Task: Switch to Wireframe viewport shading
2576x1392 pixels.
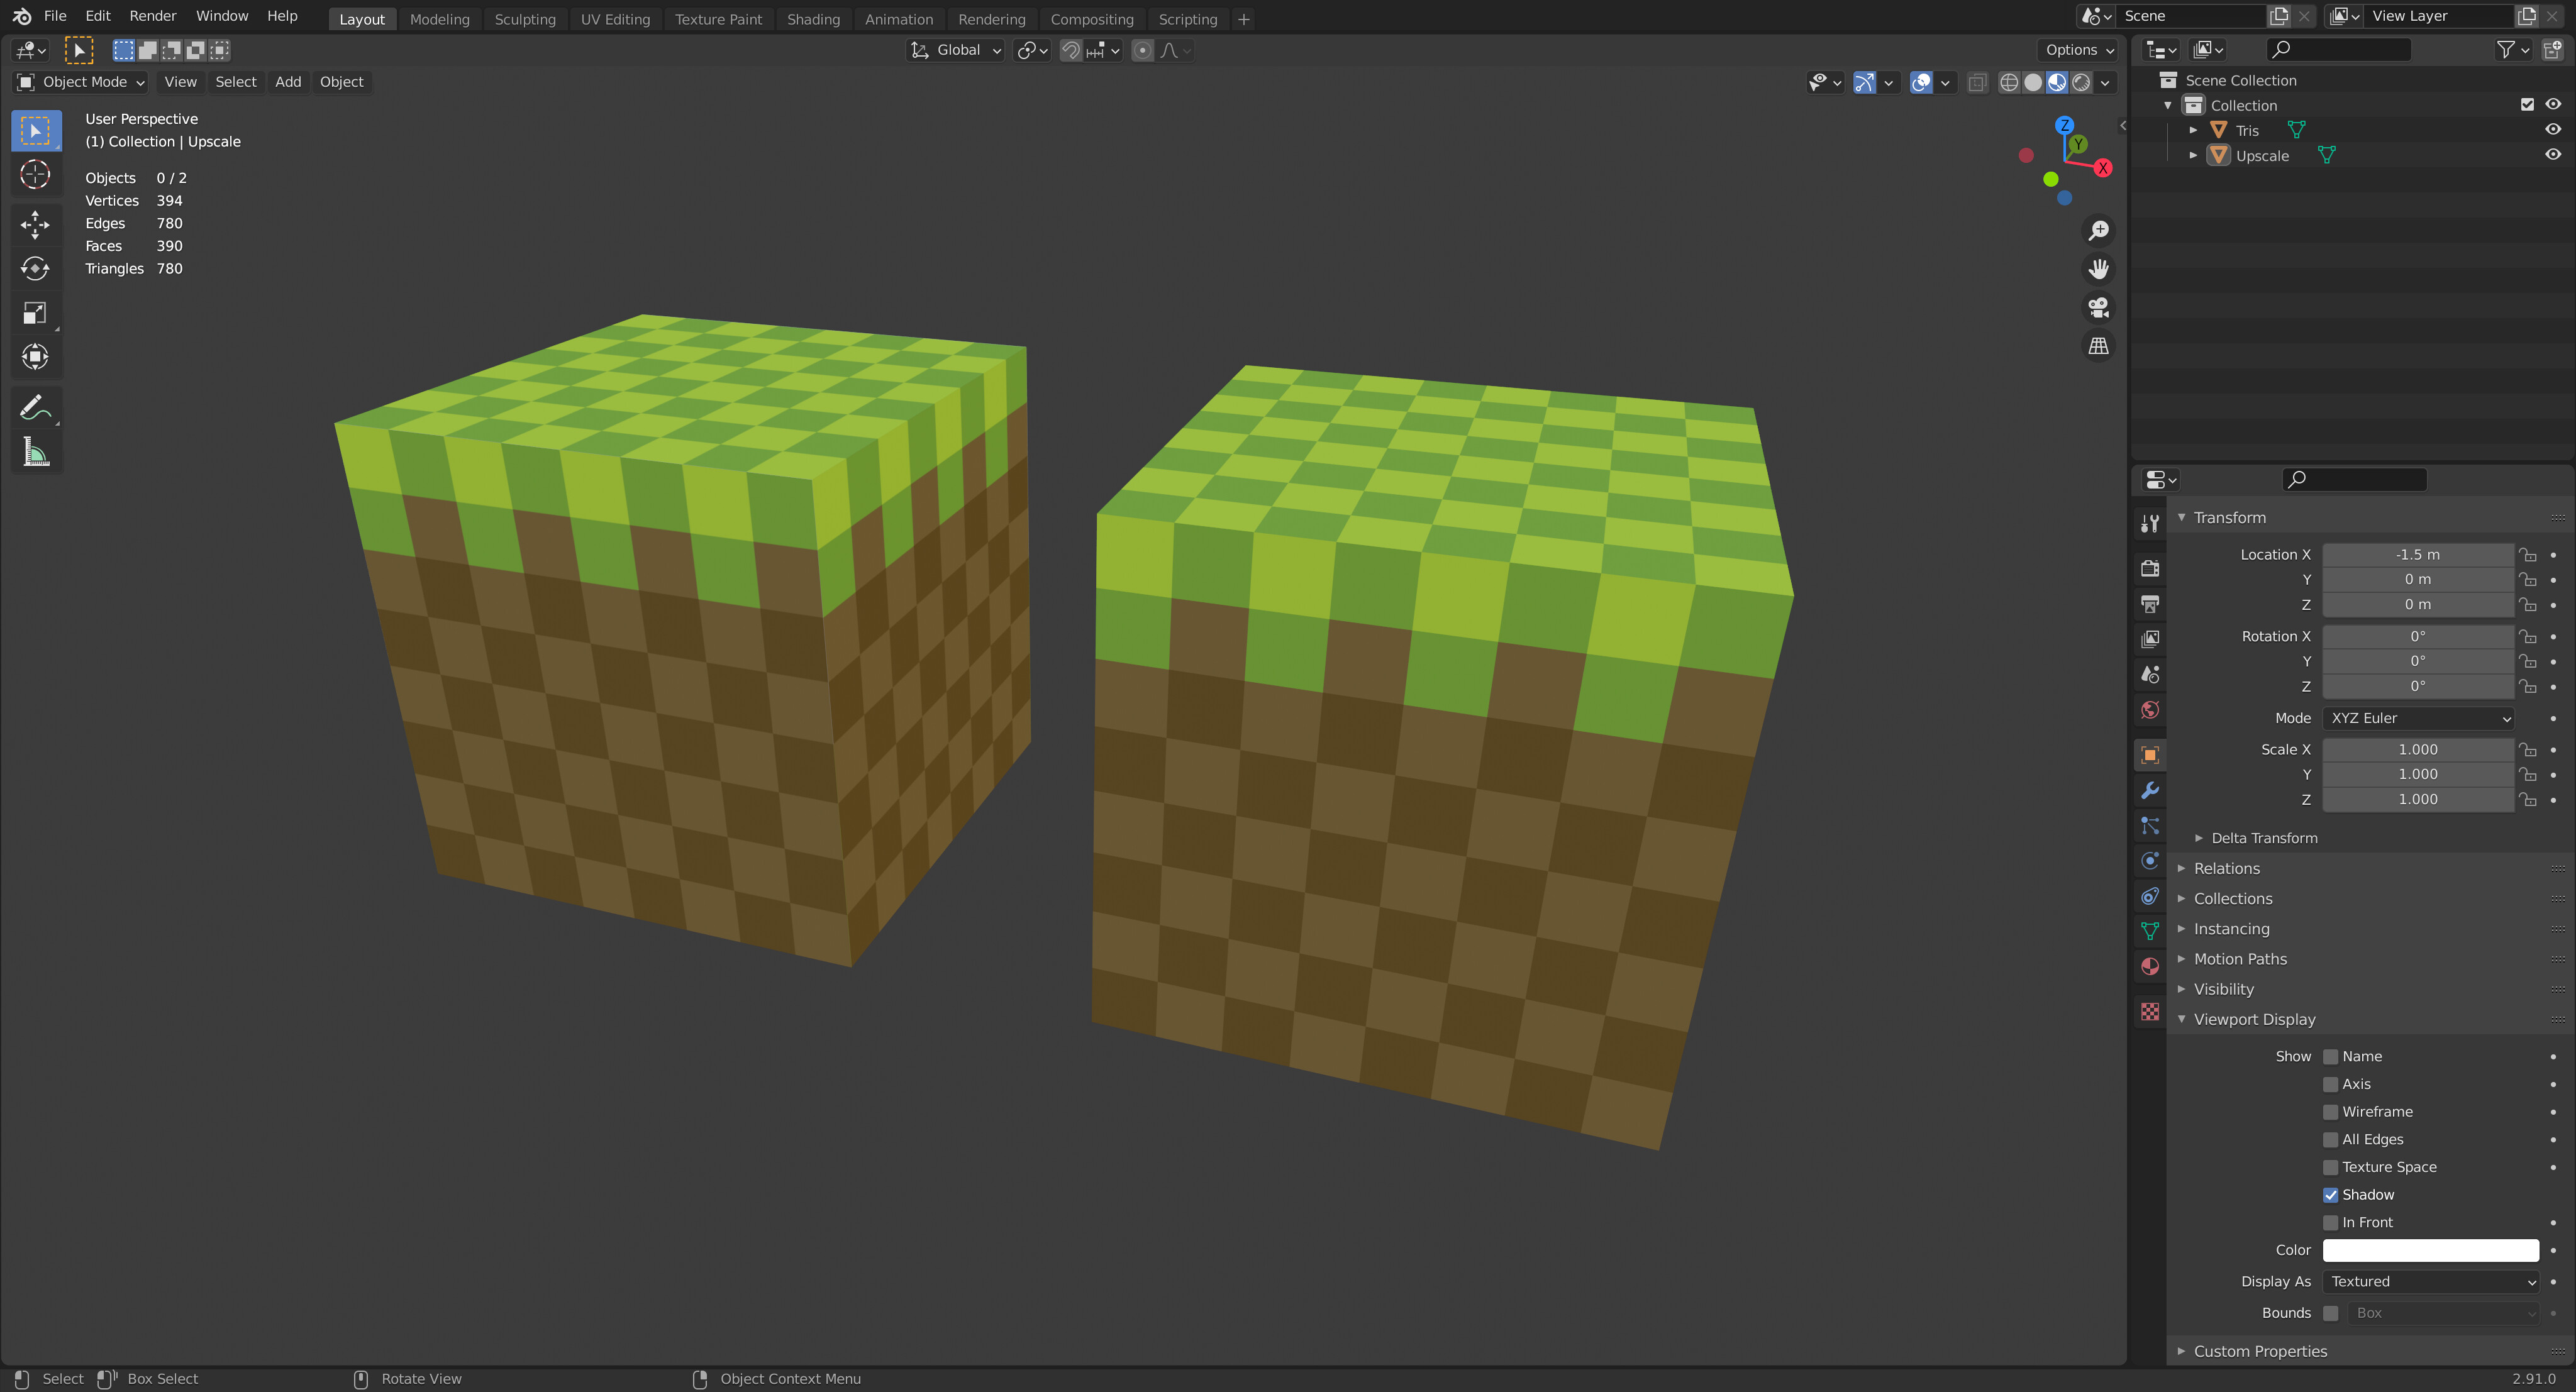Action: 2008,83
